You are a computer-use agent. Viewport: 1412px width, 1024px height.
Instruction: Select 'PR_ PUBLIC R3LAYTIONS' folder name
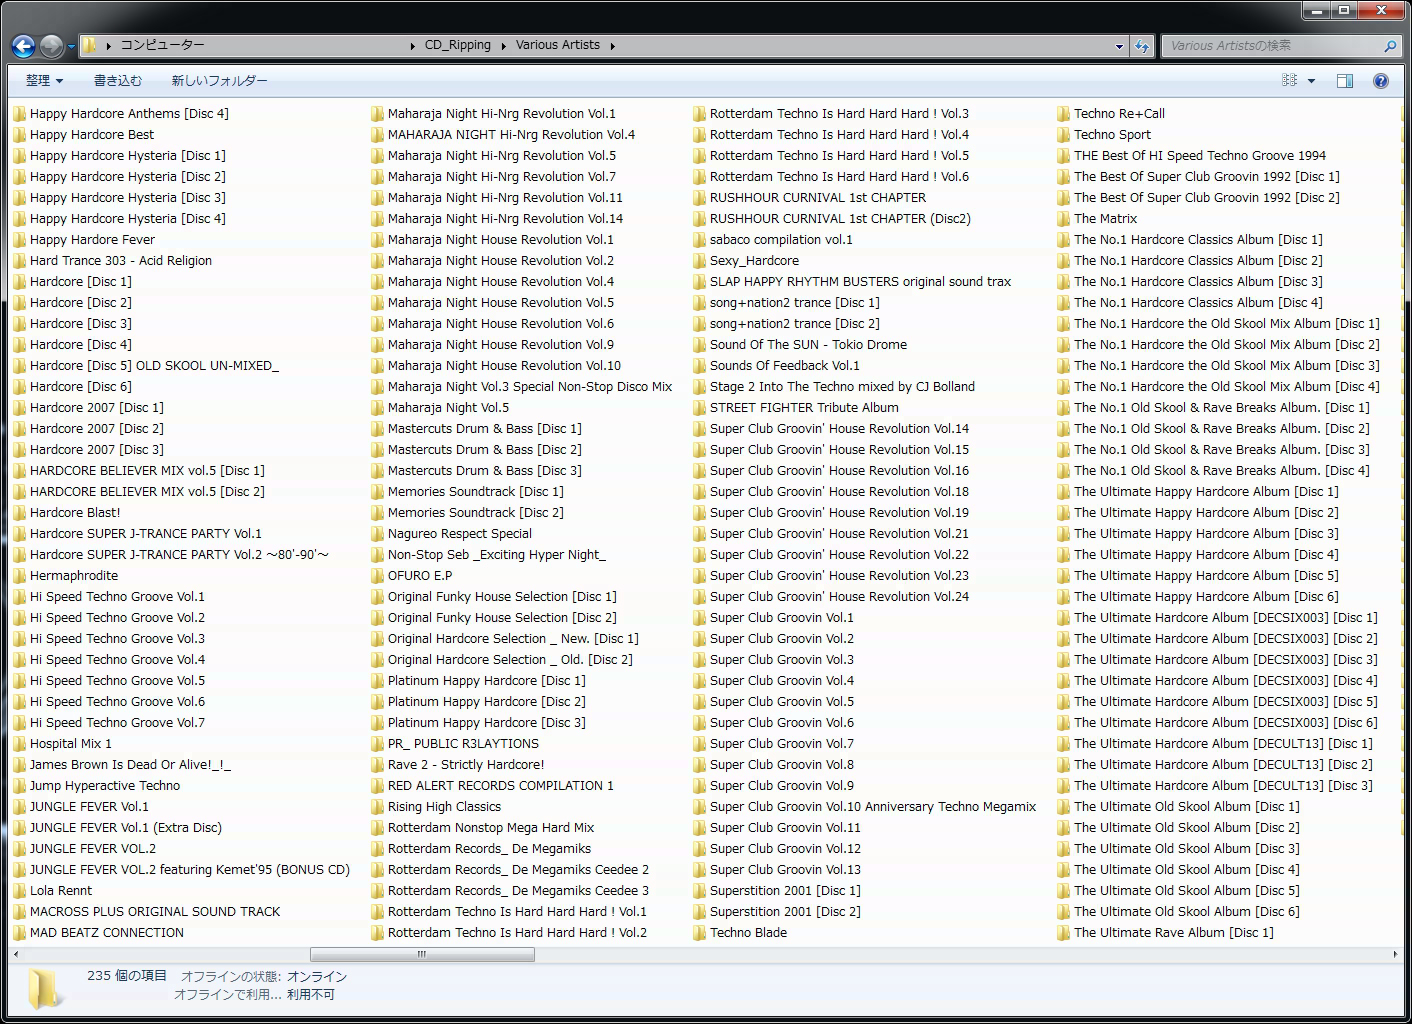[x=463, y=744]
